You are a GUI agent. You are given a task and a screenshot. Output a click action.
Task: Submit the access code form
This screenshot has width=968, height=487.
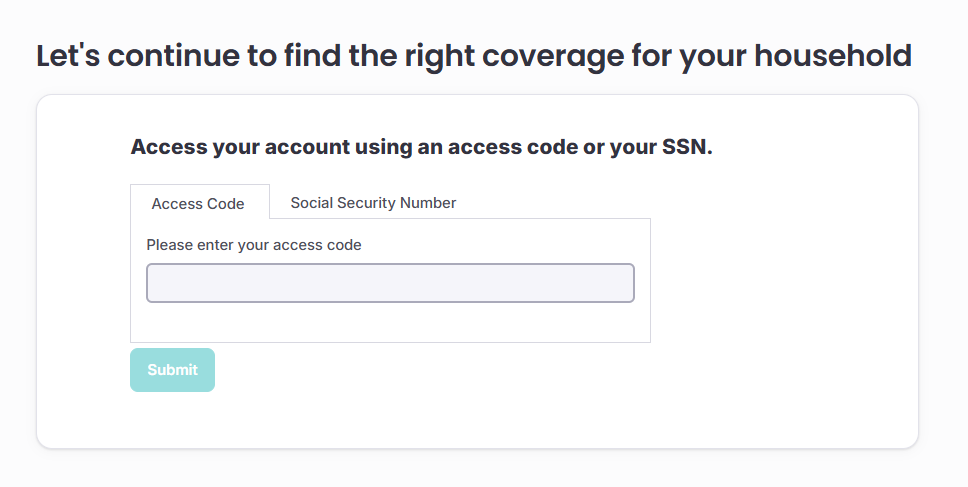pos(172,370)
